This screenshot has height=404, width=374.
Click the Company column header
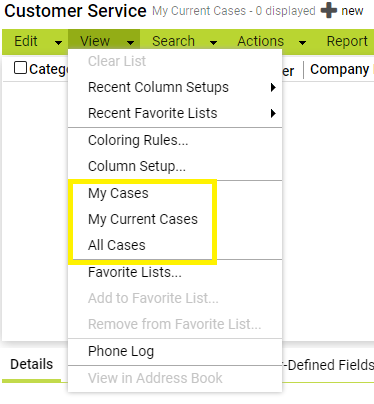point(339,69)
